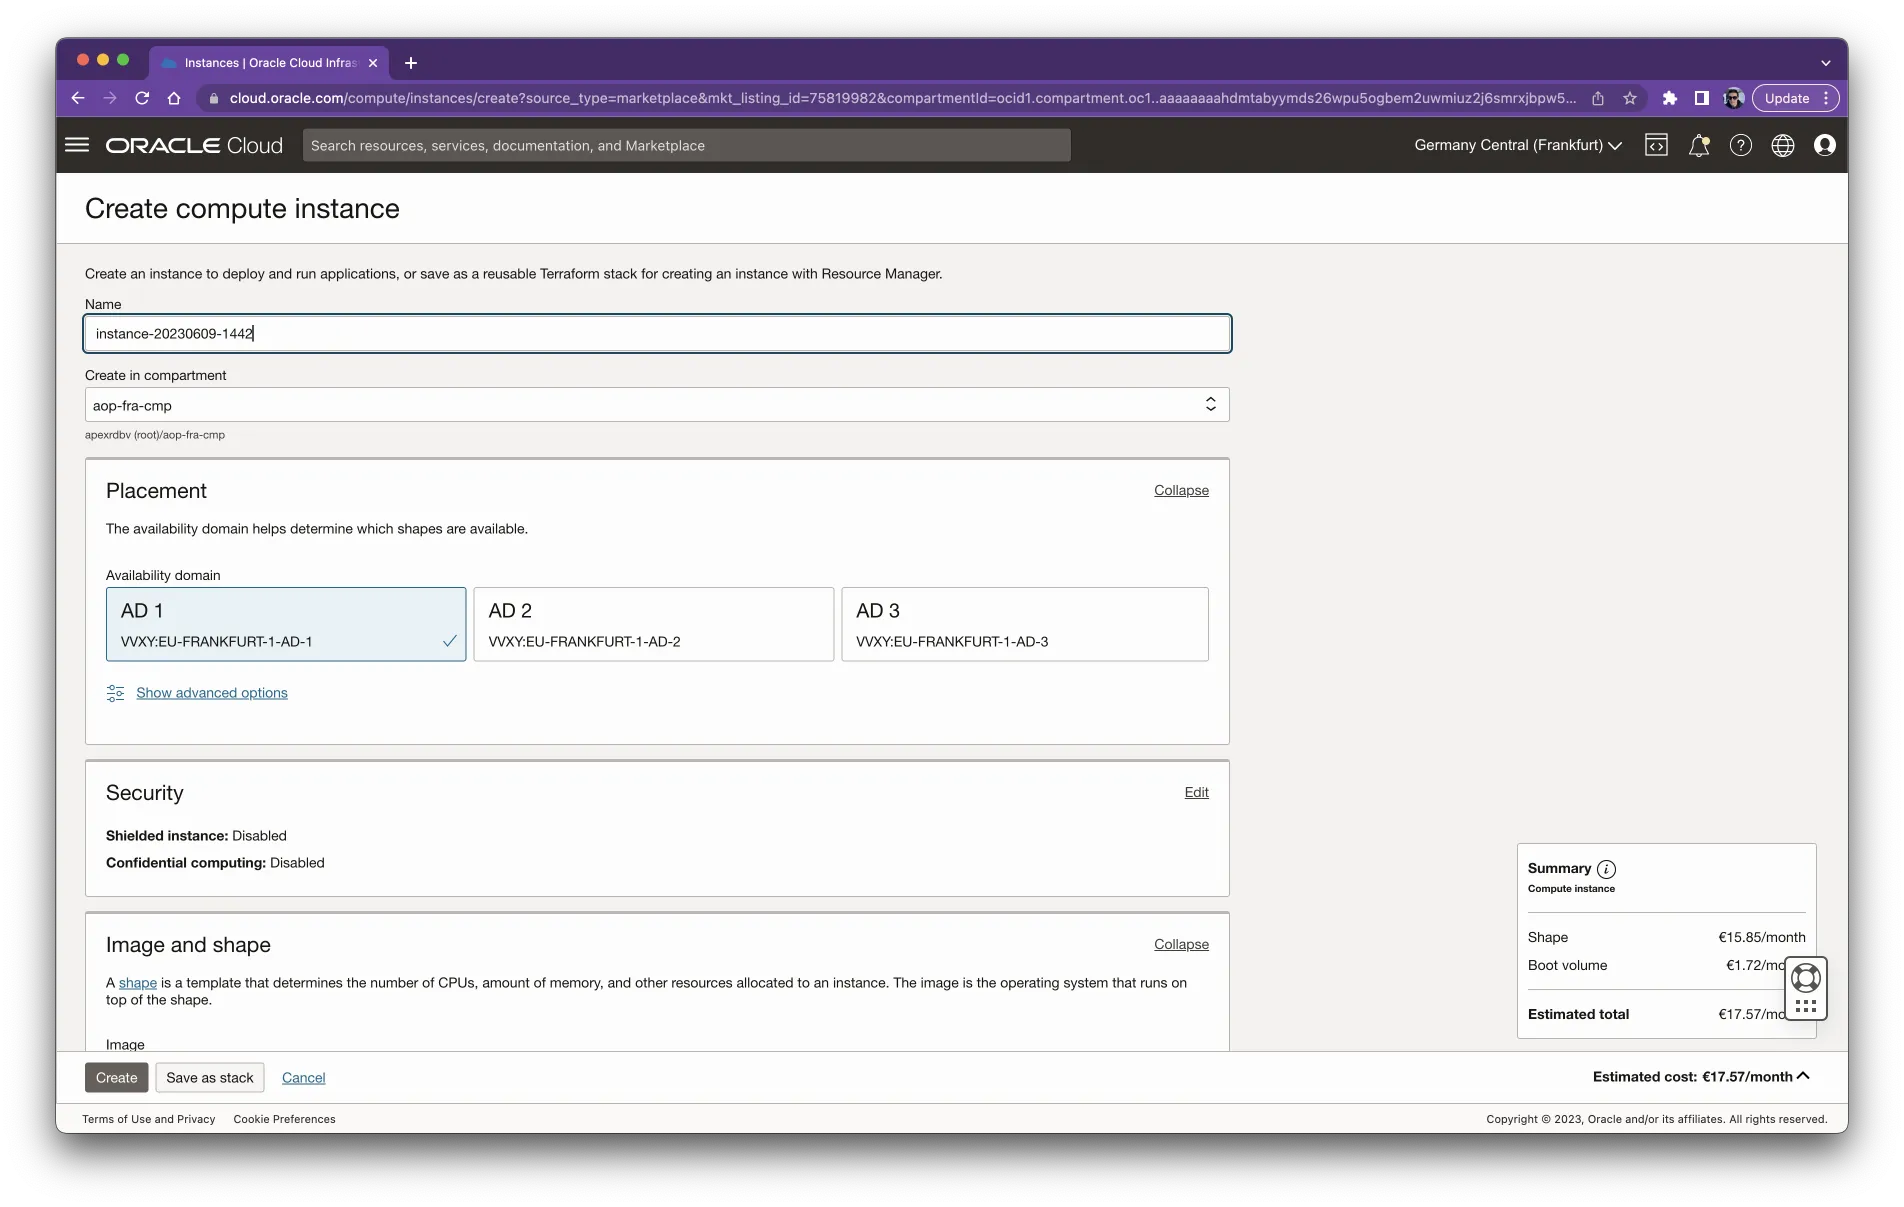Click Save as stack
Viewport: 1904px width, 1207px height.
[x=210, y=1077]
